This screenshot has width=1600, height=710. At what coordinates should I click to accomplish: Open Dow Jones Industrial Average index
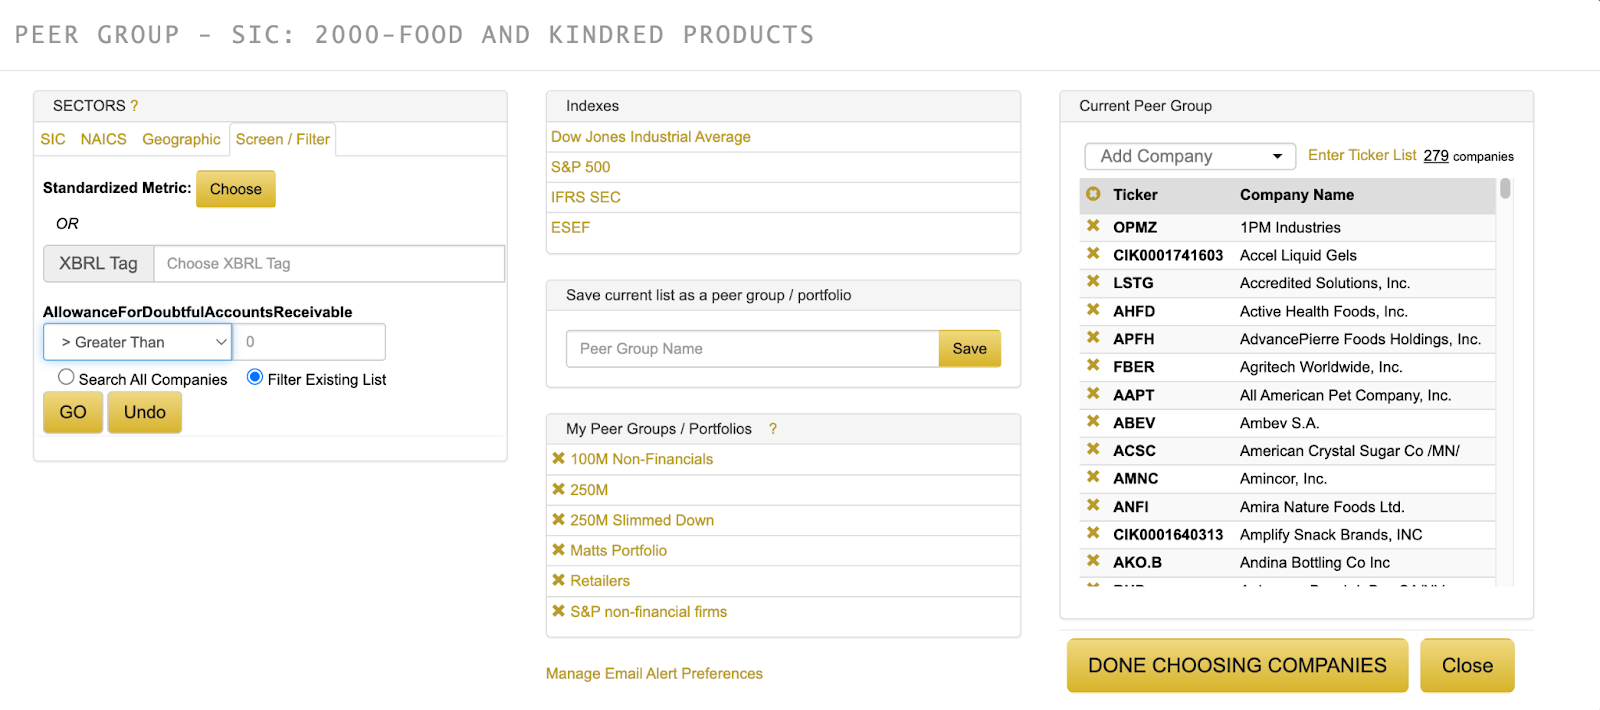point(651,137)
